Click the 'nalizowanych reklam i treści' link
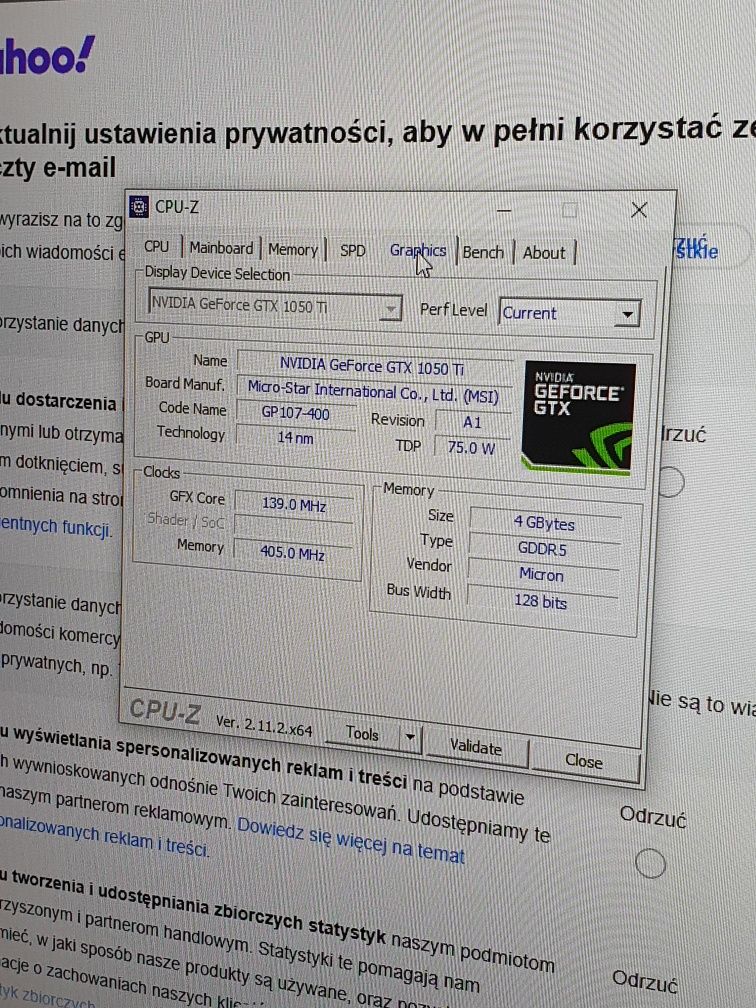 [105, 836]
